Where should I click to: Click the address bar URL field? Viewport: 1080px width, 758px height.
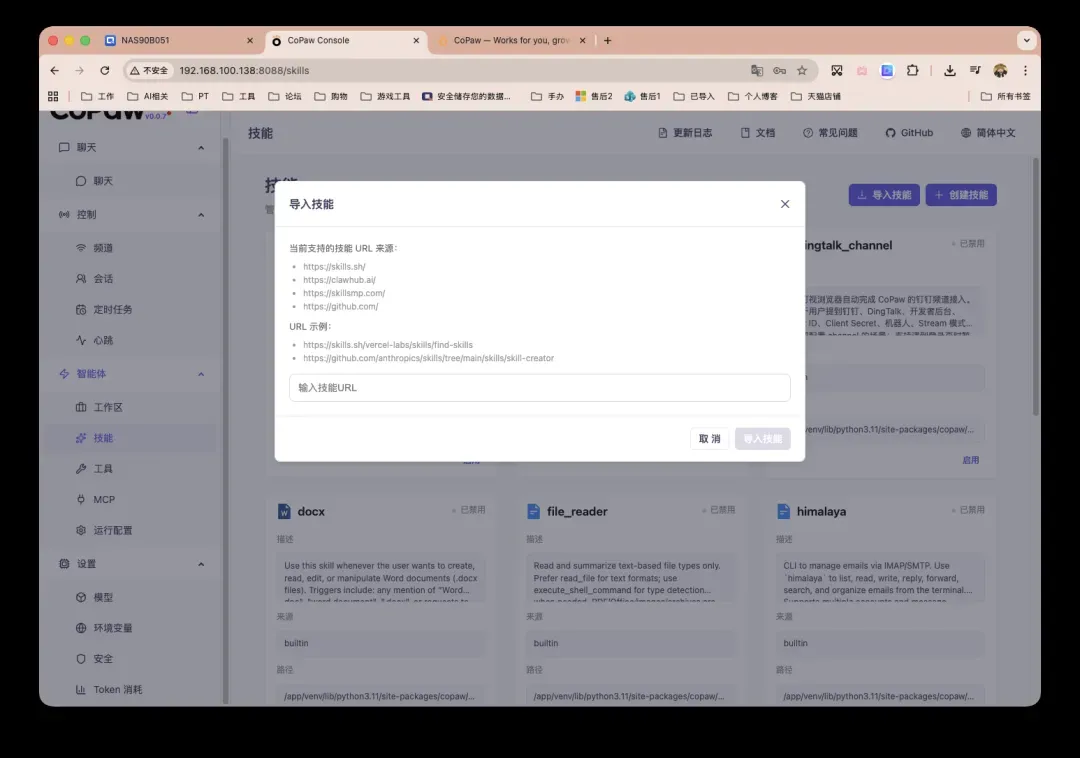tap(450, 71)
